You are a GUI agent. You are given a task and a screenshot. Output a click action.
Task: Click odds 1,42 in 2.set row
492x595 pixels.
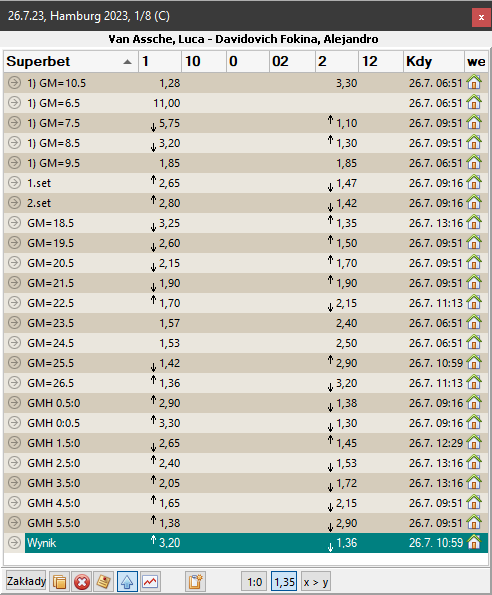pyautogui.click(x=346, y=203)
